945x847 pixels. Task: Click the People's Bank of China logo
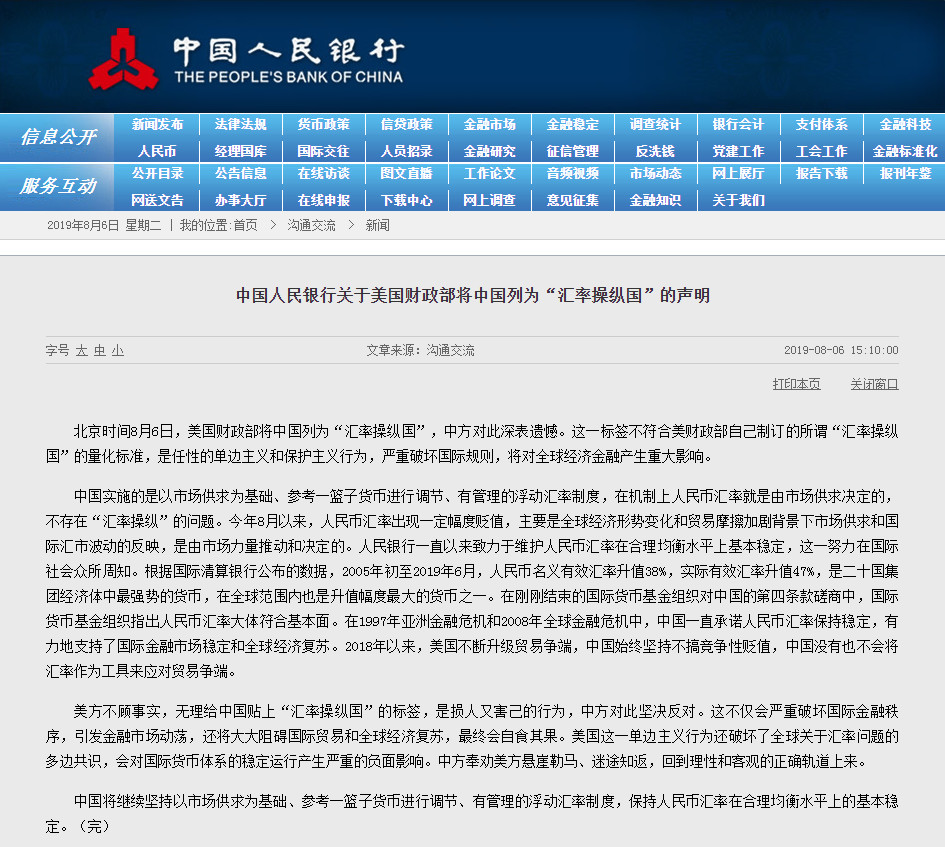(x=245, y=58)
